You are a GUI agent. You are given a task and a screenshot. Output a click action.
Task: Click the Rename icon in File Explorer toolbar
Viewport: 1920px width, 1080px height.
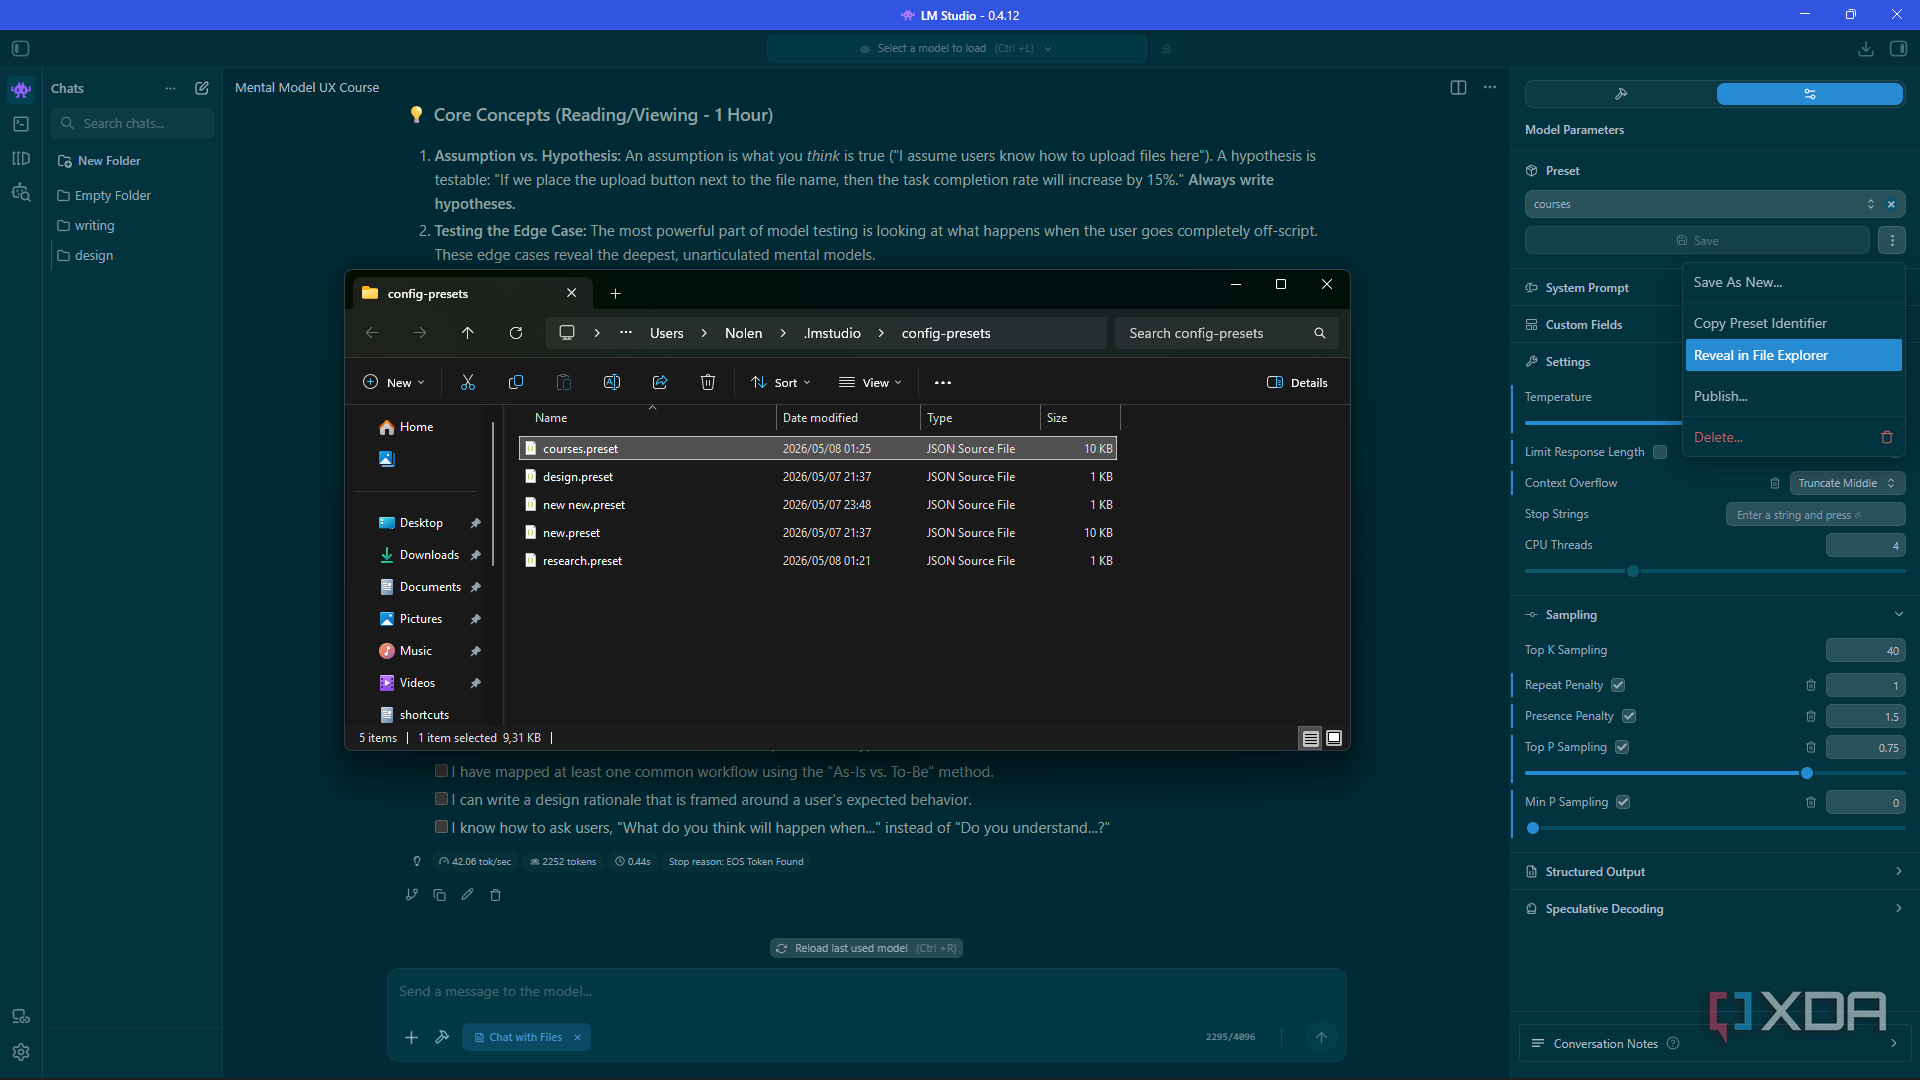612,382
